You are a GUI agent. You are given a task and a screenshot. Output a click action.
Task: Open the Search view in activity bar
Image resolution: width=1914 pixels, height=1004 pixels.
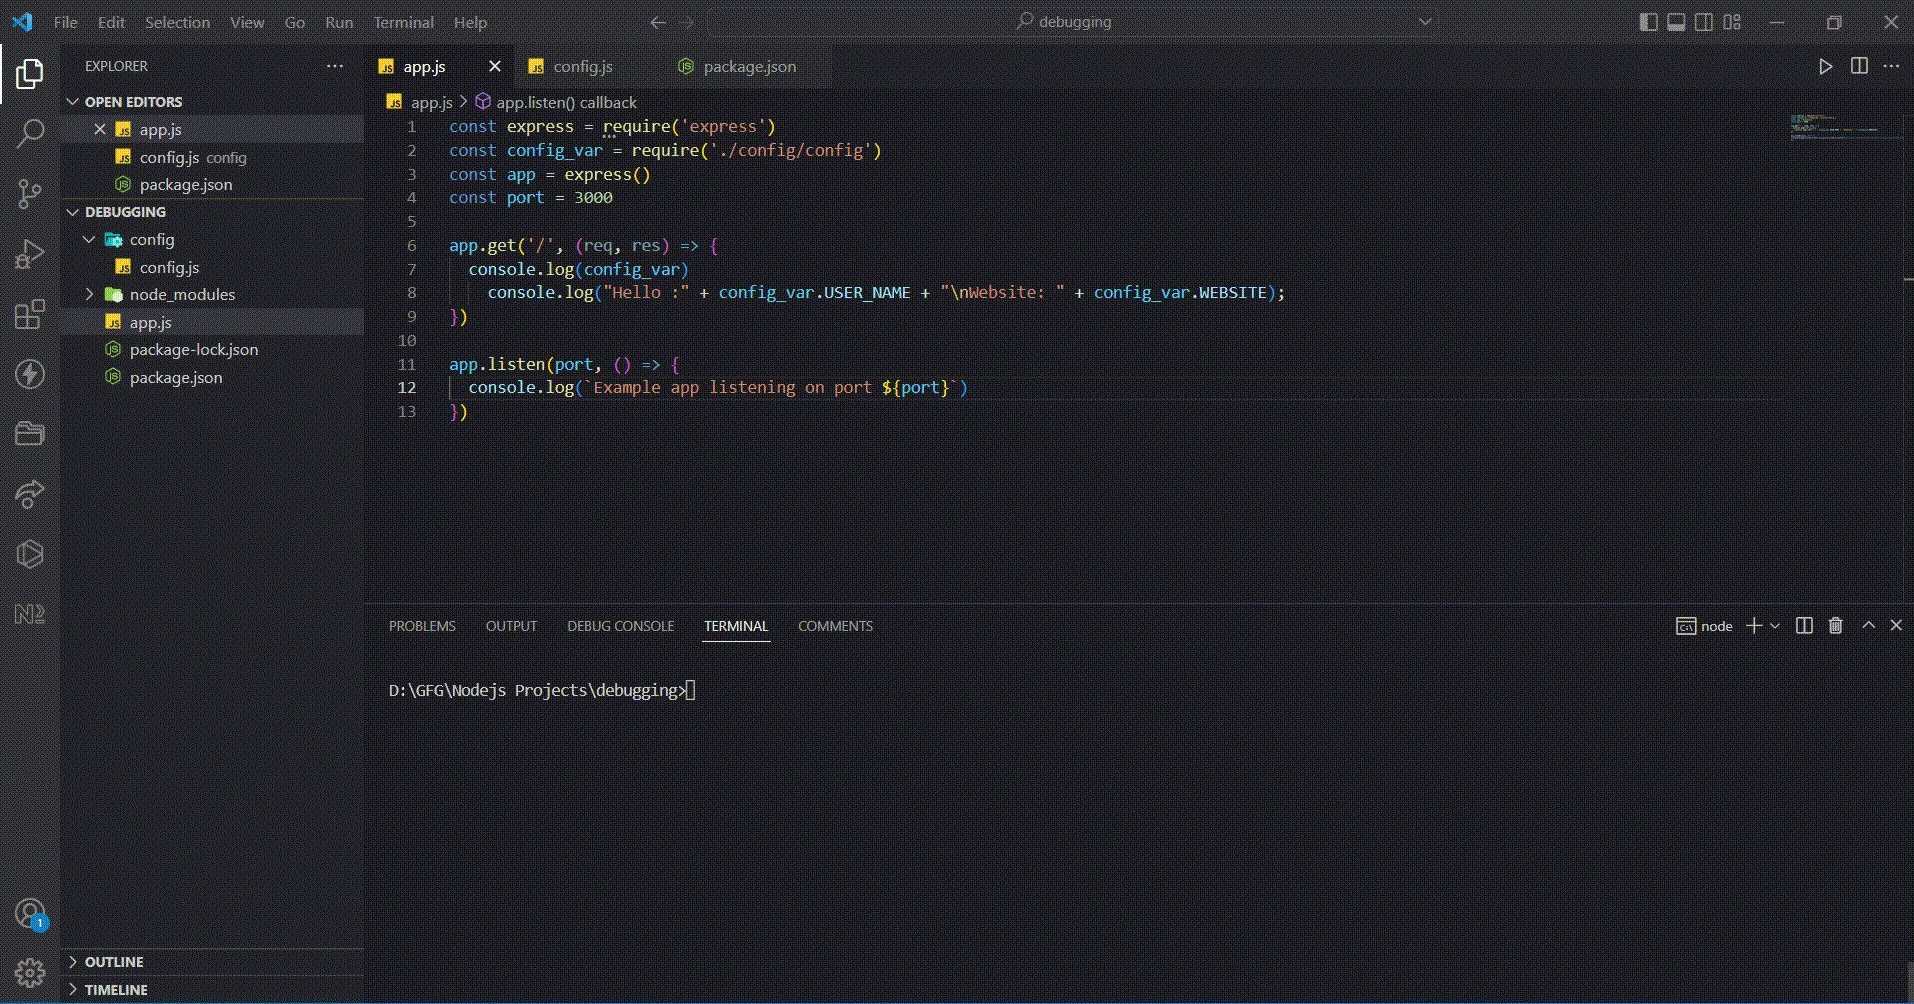click(x=30, y=133)
